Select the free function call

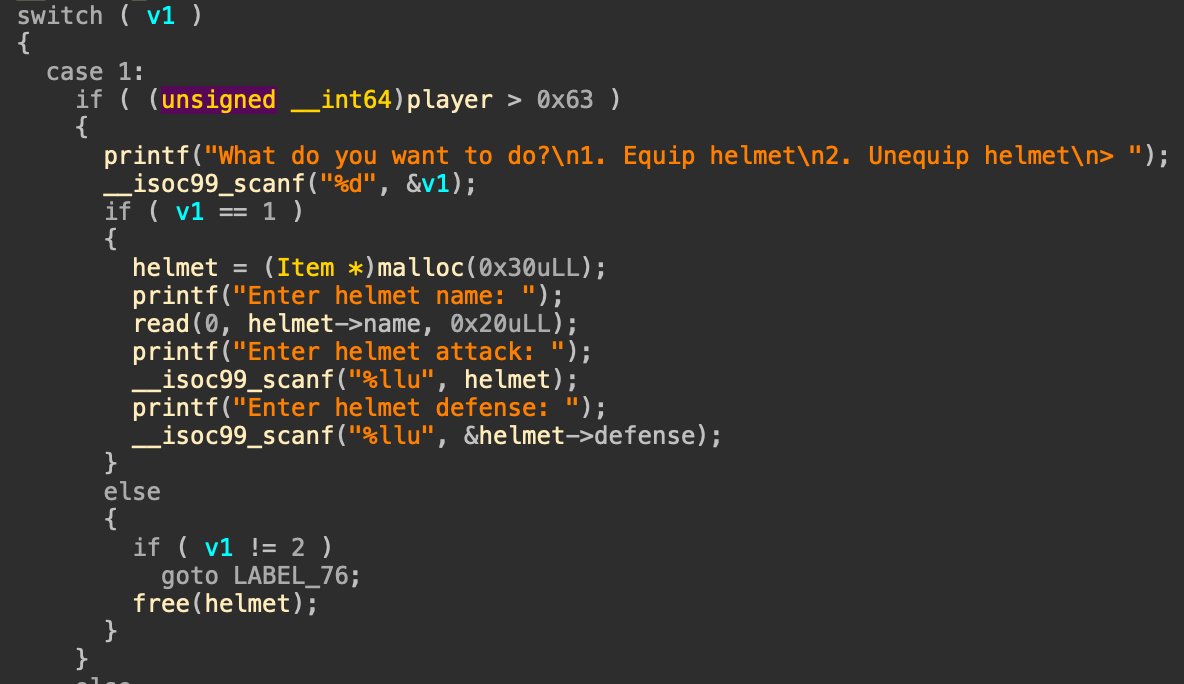point(161,603)
